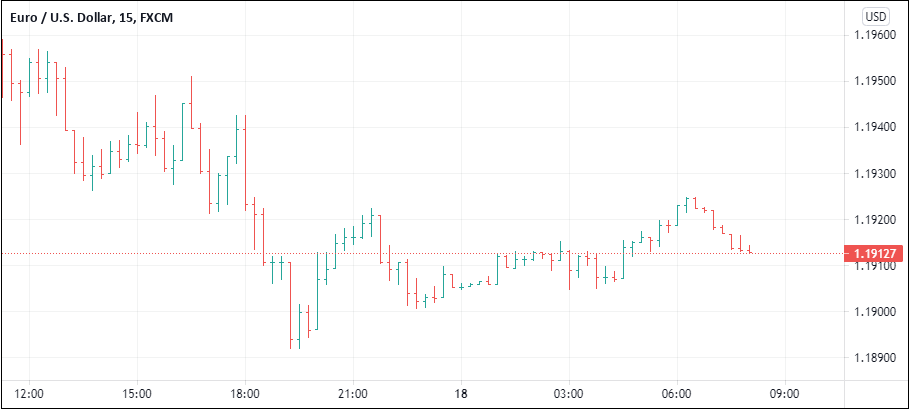The width and height of the screenshot is (909, 409).
Task: Click the 21:00 time axis label
Action: coord(353,394)
